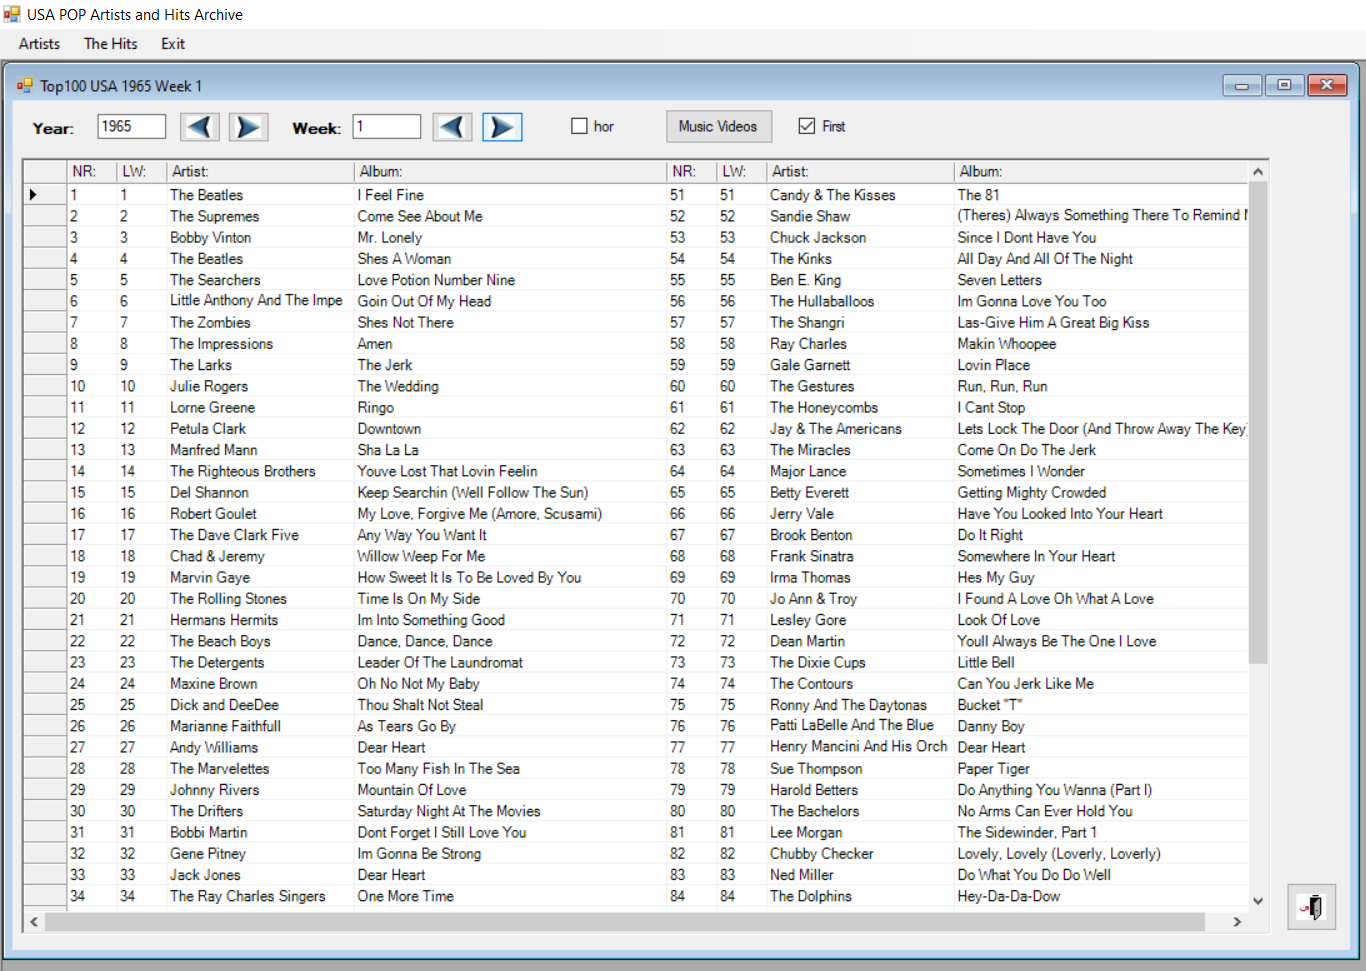The height and width of the screenshot is (971, 1366).
Task: Select 'The Zombies' artist cell
Action: coord(260,323)
